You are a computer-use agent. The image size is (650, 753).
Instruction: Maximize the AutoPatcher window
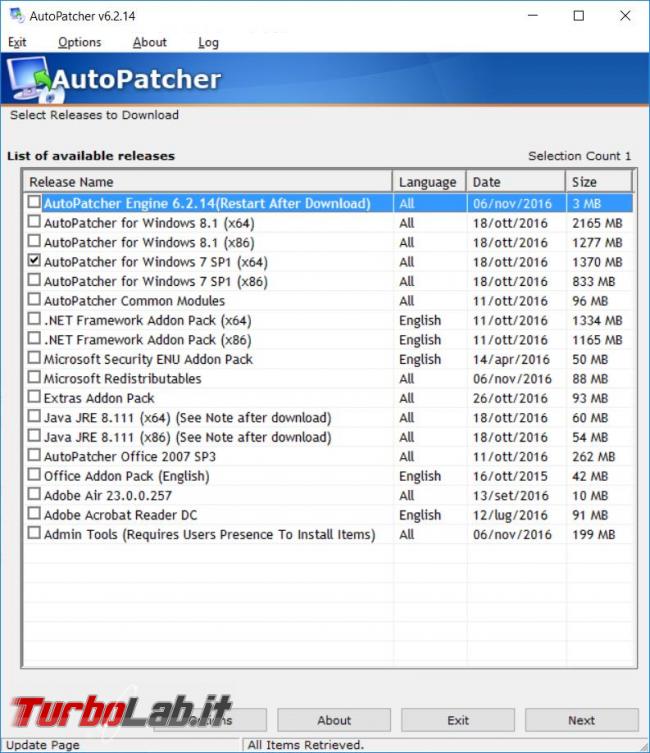(579, 16)
